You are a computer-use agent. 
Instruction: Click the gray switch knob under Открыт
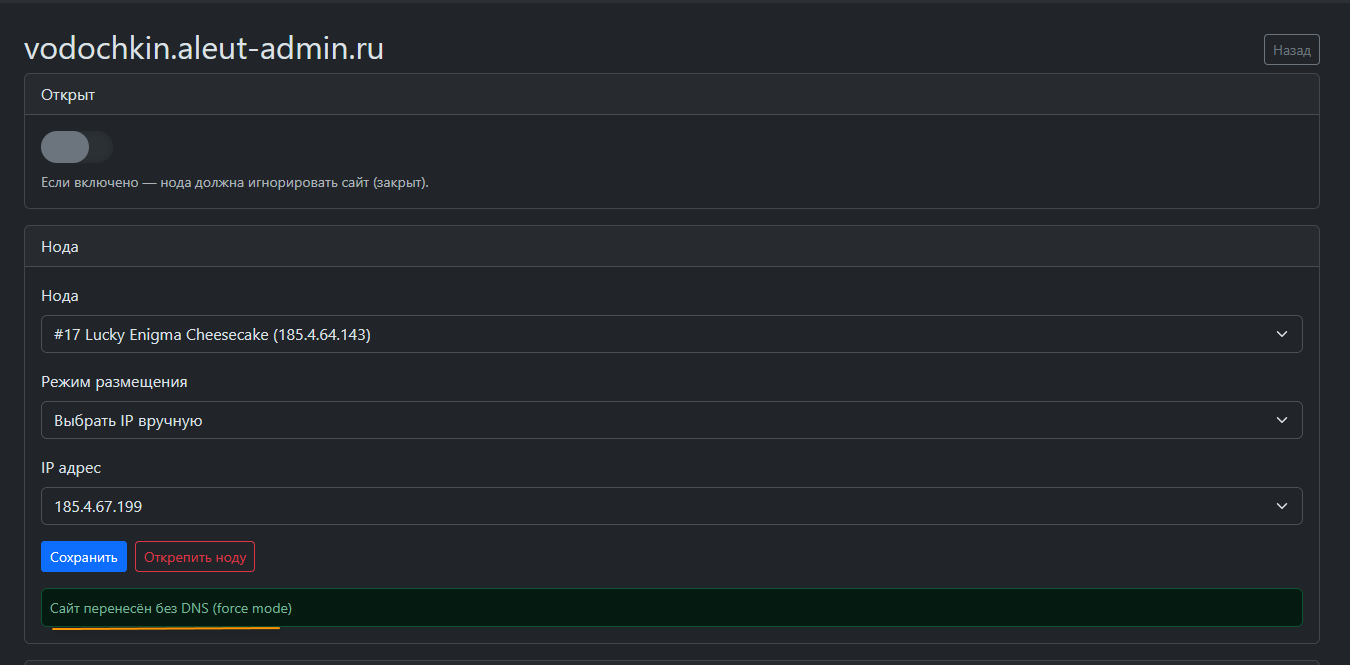pos(65,147)
